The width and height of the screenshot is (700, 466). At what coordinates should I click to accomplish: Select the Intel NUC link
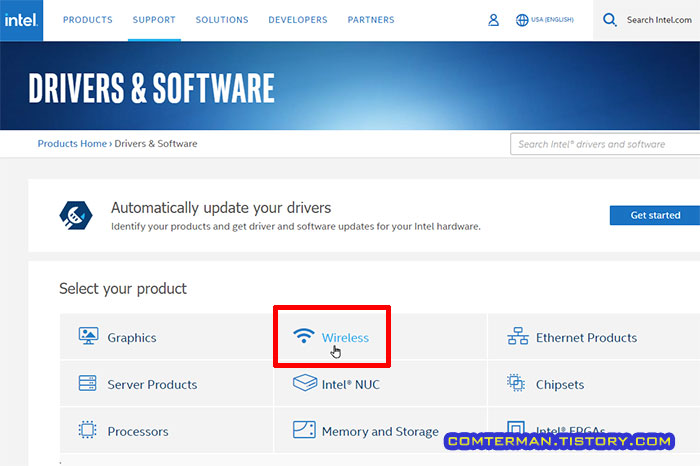pos(350,385)
